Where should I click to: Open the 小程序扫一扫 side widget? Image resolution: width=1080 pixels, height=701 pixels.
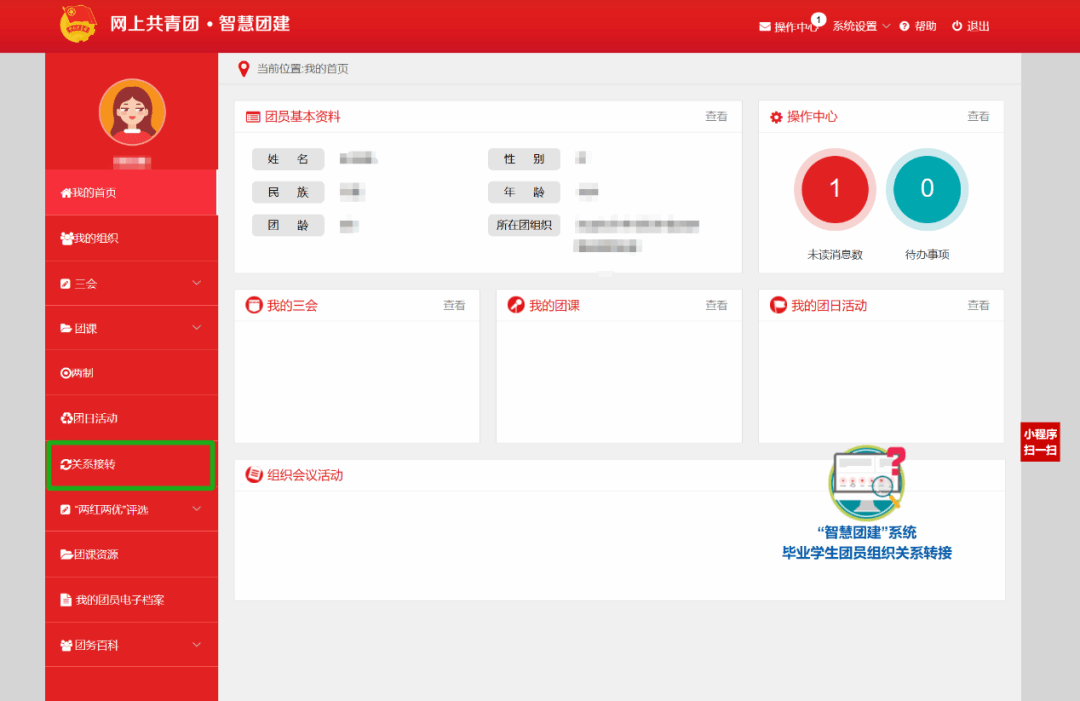pos(1040,442)
